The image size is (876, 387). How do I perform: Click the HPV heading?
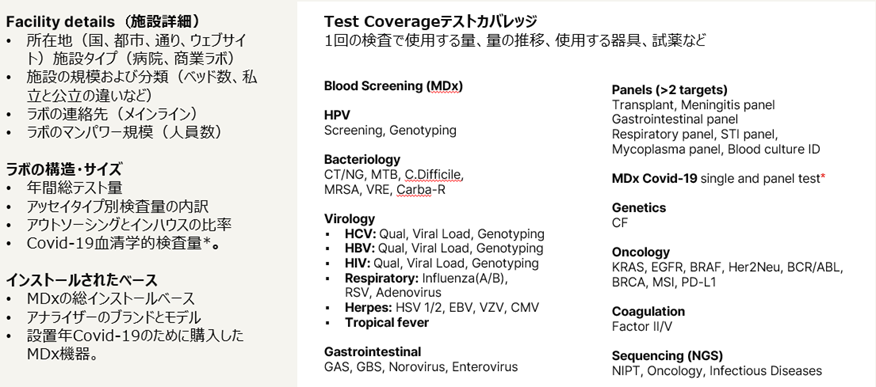click(337, 115)
